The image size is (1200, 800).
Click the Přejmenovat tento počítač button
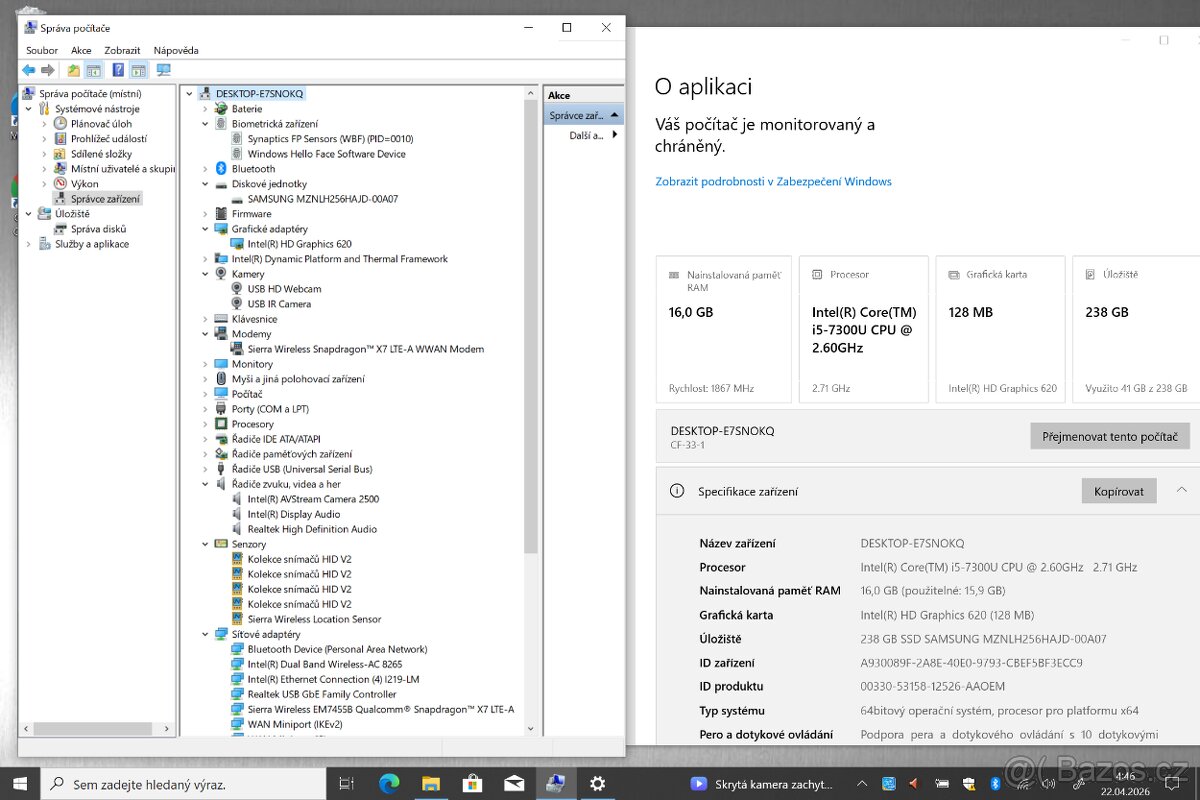click(x=1109, y=436)
